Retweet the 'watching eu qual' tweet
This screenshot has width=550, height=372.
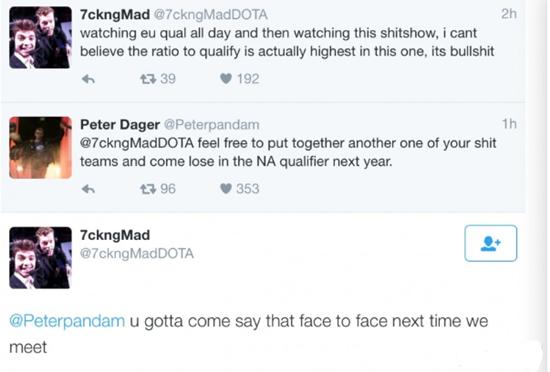(x=148, y=79)
